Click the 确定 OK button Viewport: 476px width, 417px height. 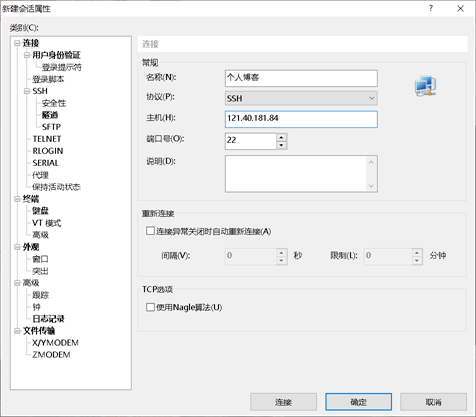358,402
